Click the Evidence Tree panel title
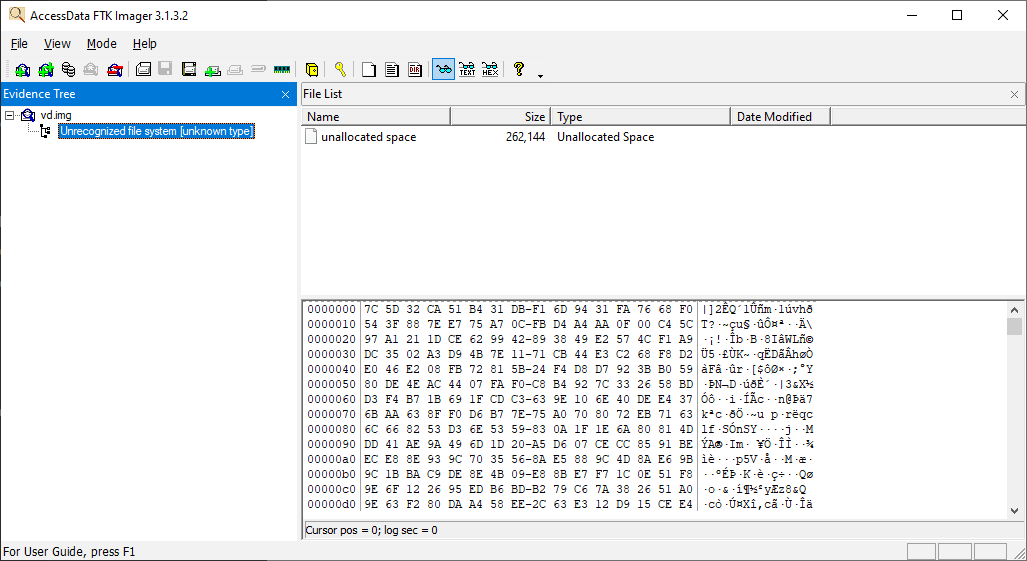Image resolution: width=1027 pixels, height=561 pixels. 39,94
